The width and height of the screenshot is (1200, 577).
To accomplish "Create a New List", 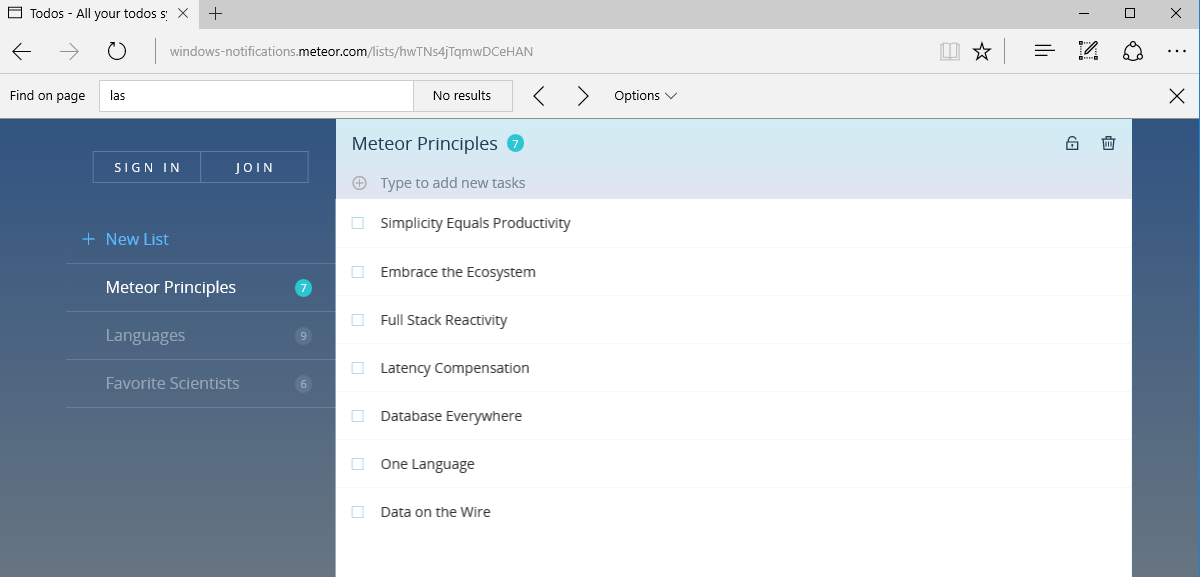I will [x=137, y=239].
